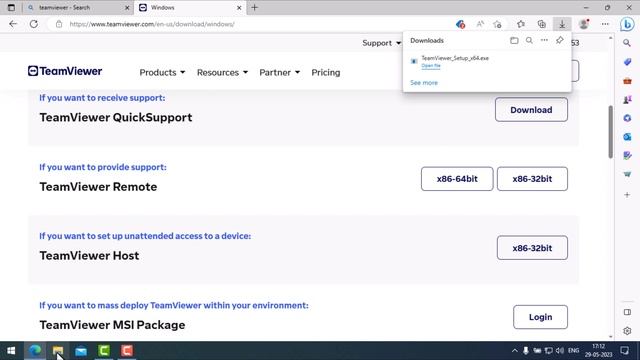Click Open file under the downloaded setup
Image resolution: width=640 pixels, height=360 pixels.
431,66
